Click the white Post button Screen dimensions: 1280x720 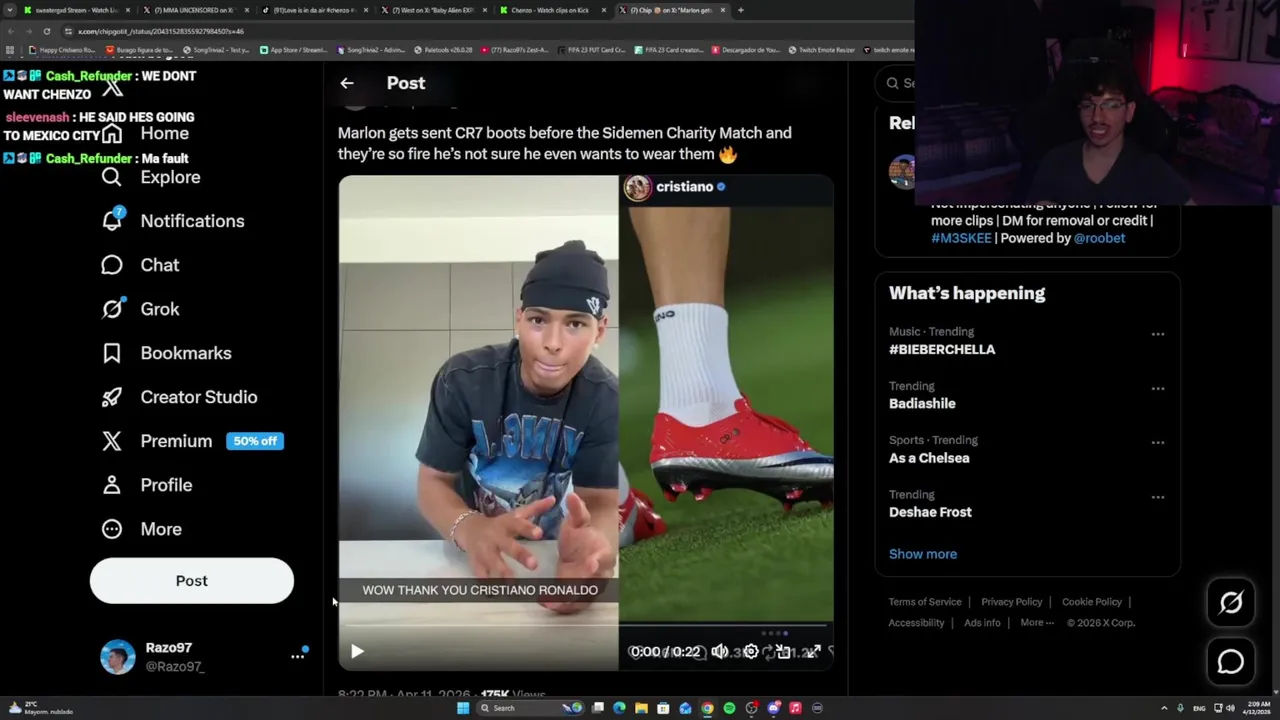click(192, 581)
